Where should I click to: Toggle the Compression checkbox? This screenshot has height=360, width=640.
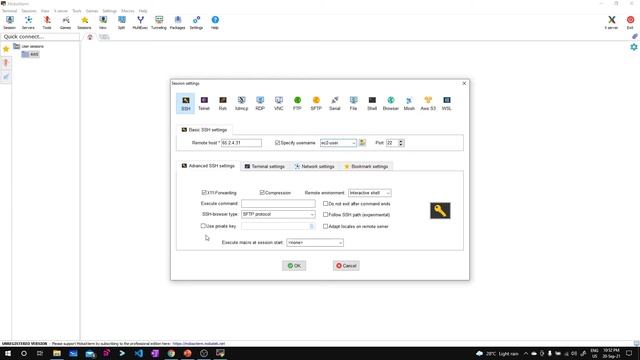262,192
